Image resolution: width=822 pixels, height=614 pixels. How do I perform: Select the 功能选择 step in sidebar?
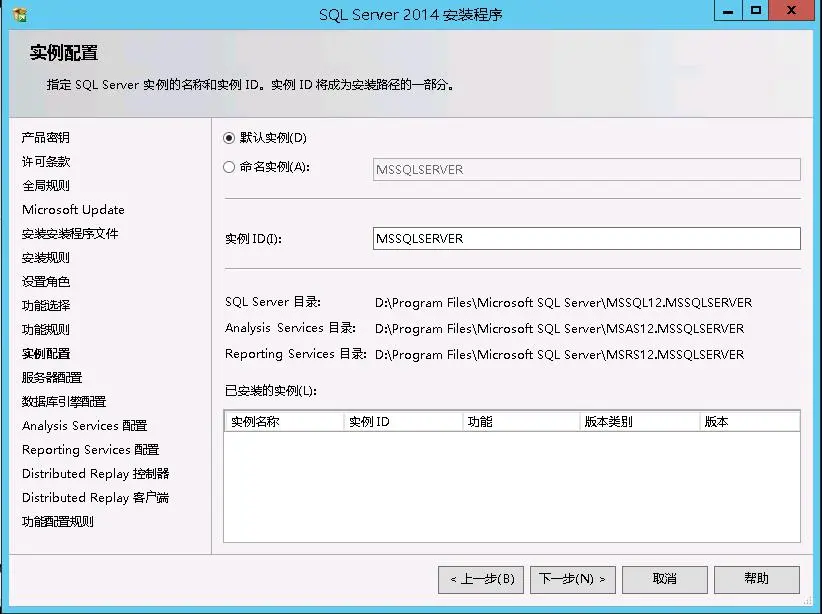pyautogui.click(x=46, y=306)
